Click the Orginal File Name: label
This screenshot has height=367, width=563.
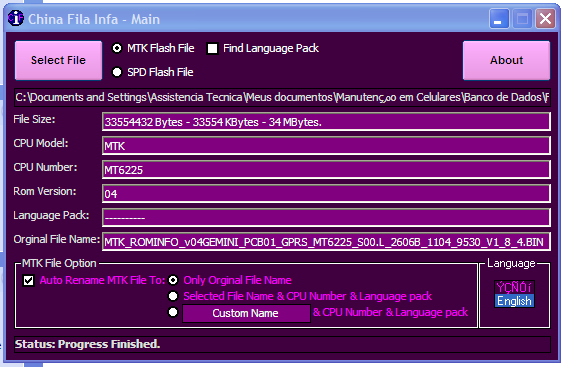point(57,239)
